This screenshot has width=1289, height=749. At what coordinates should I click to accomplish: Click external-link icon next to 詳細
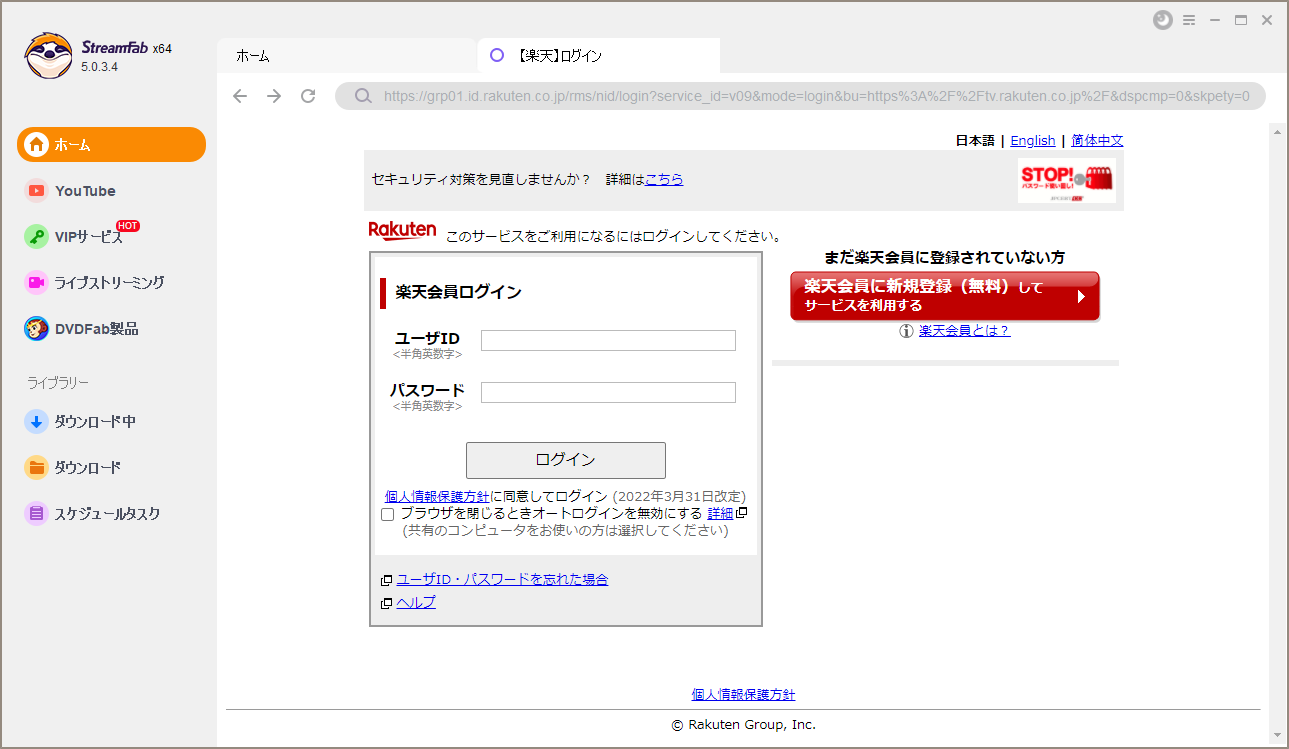[742, 513]
